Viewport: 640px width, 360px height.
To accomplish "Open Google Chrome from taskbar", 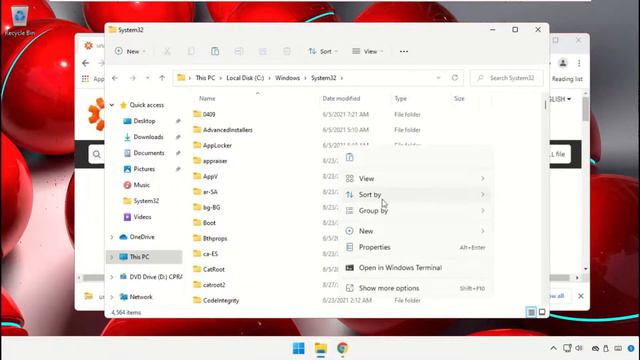I will click(342, 348).
